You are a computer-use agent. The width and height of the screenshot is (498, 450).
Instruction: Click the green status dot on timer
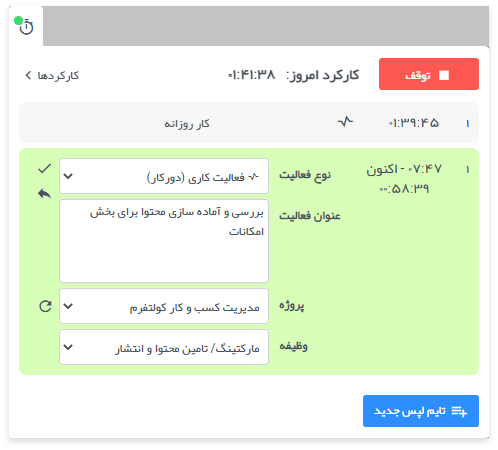[x=18, y=21]
